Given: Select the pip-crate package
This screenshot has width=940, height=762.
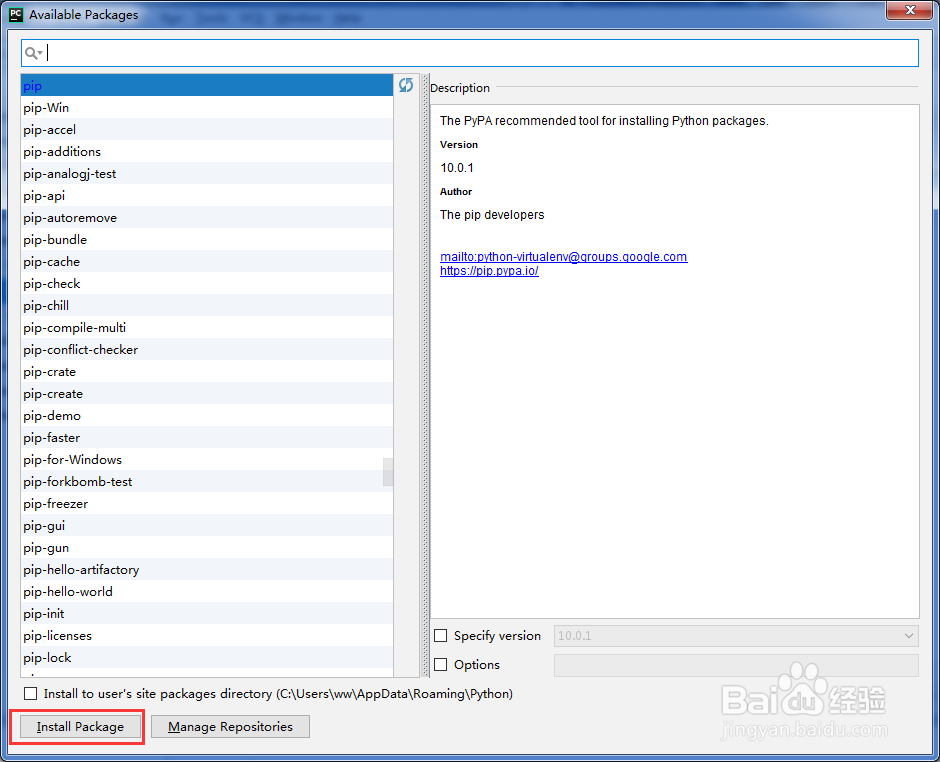Looking at the screenshot, I should [x=207, y=372].
